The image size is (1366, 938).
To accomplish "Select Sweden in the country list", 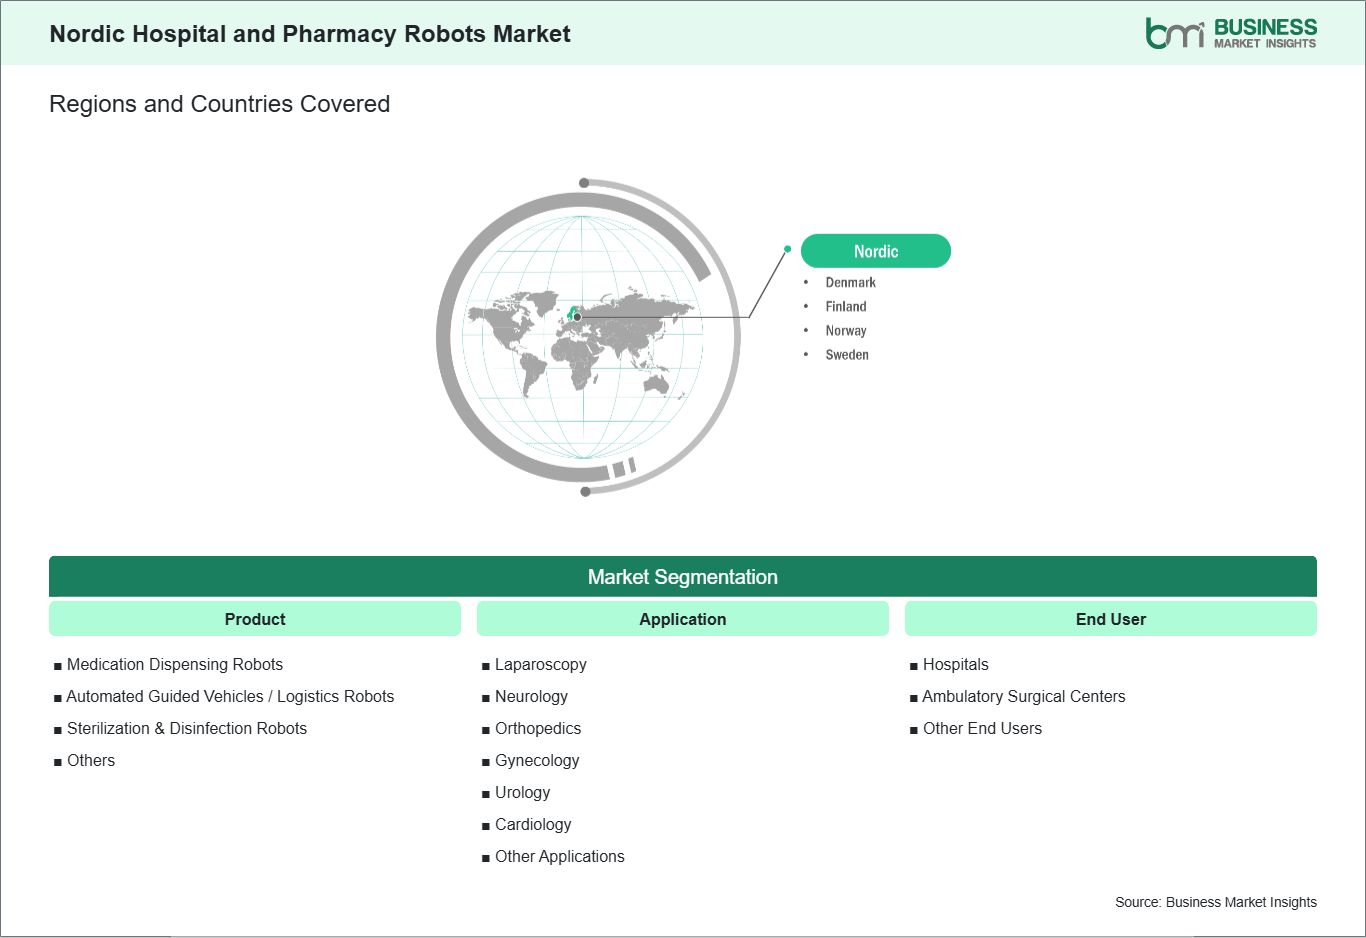I will click(847, 355).
